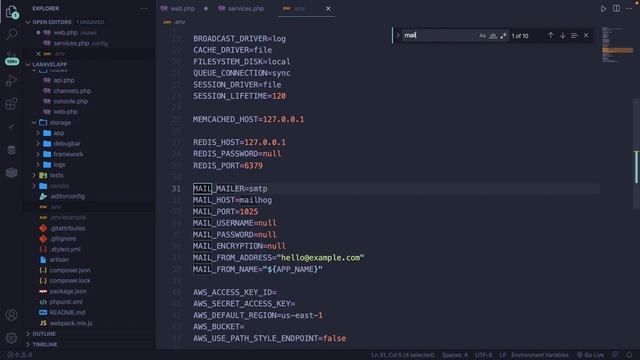Image resolution: width=640 pixels, height=360 pixels.
Task: Open the Run and Debug view
Action: coord(11,81)
